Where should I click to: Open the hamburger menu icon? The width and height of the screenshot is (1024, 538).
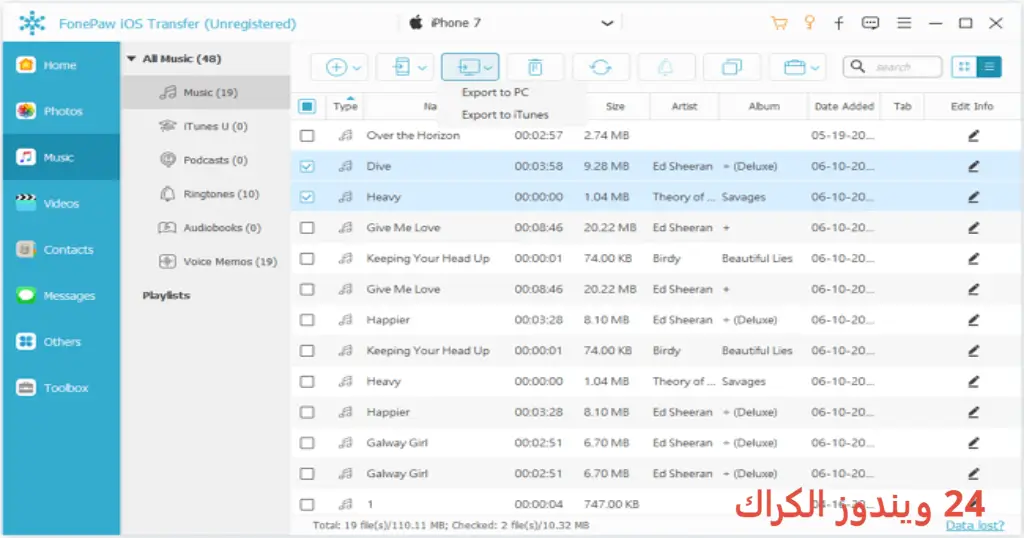[x=904, y=24]
